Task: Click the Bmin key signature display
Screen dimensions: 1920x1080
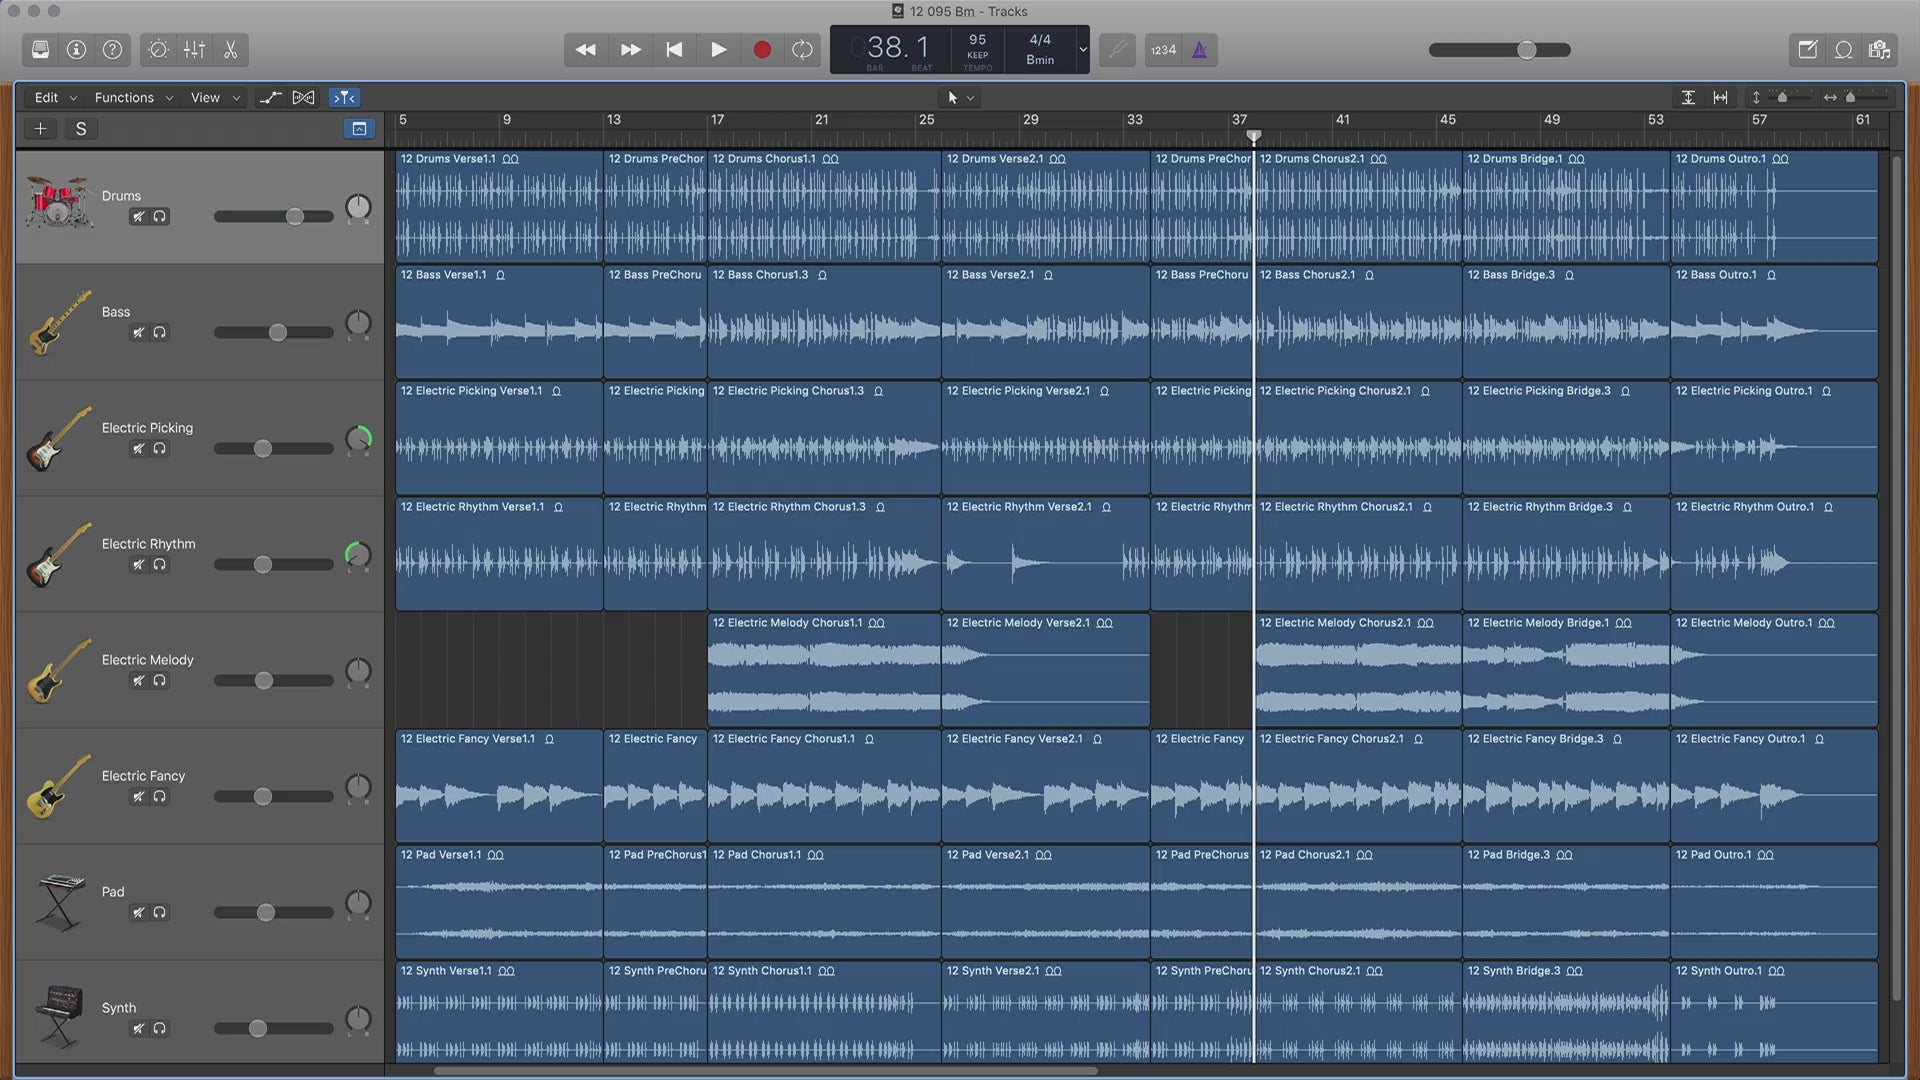Action: (x=1040, y=60)
